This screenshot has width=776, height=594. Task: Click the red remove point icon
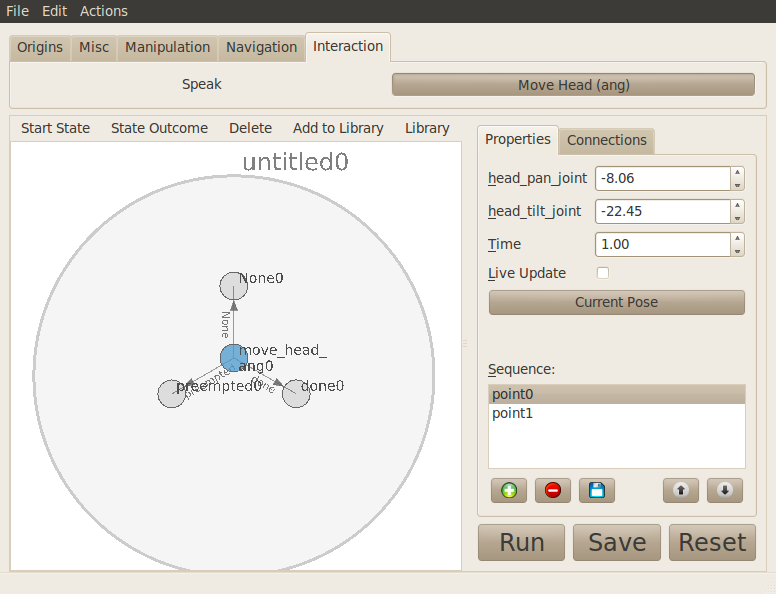point(553,490)
